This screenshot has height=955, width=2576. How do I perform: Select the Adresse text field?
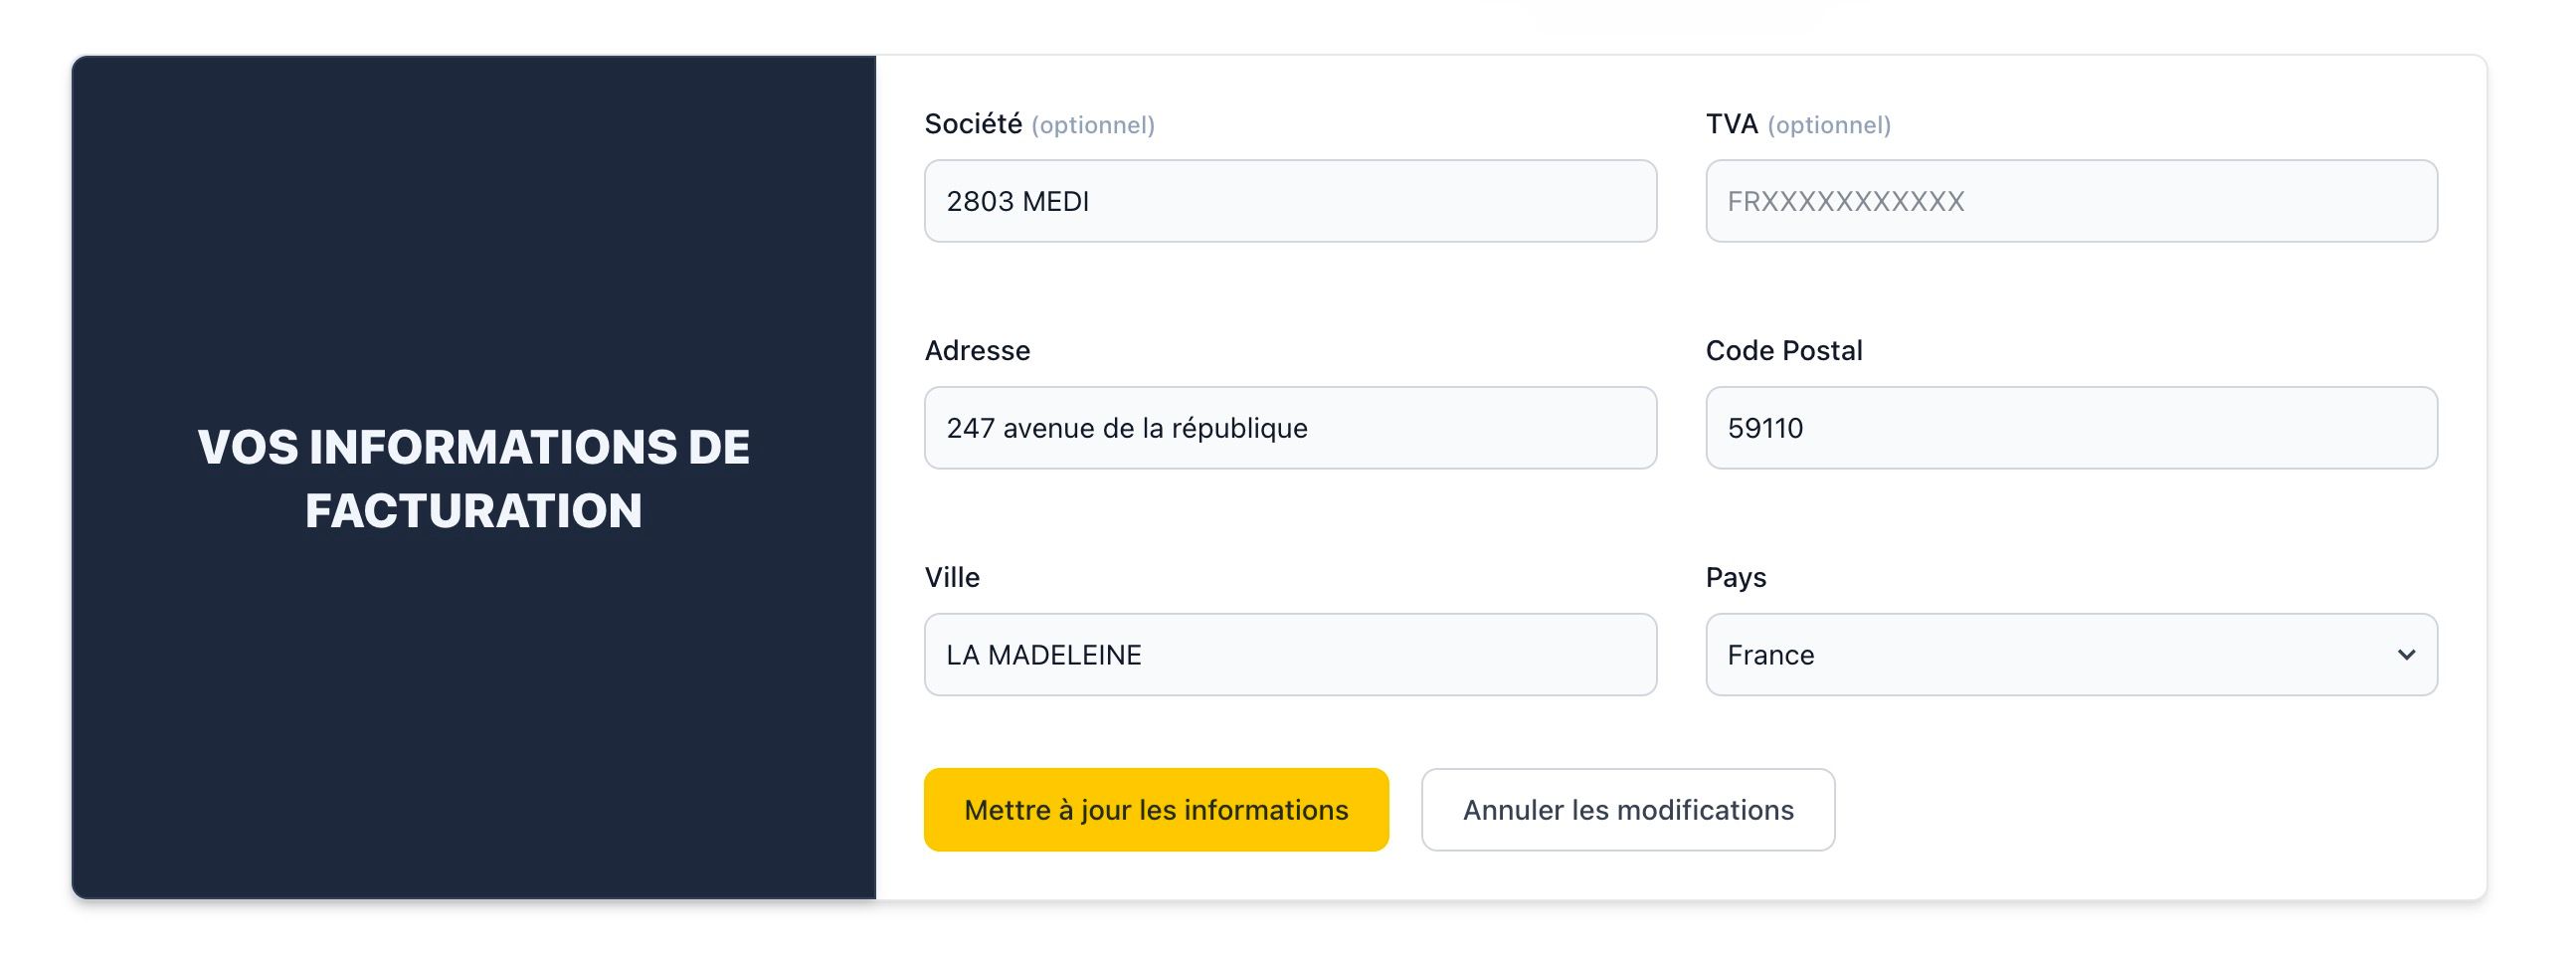(1290, 428)
